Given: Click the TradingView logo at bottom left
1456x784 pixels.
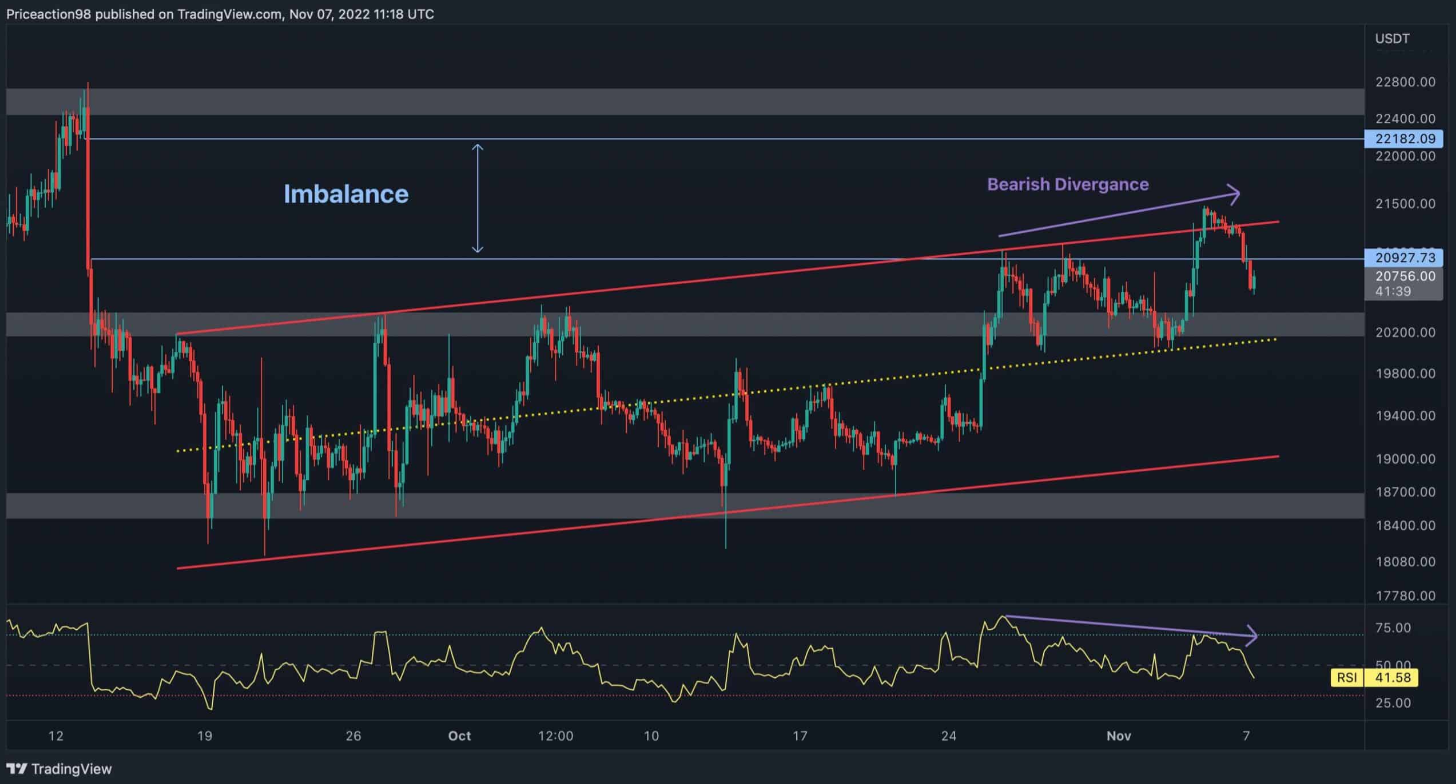Looking at the screenshot, I should tap(60, 769).
